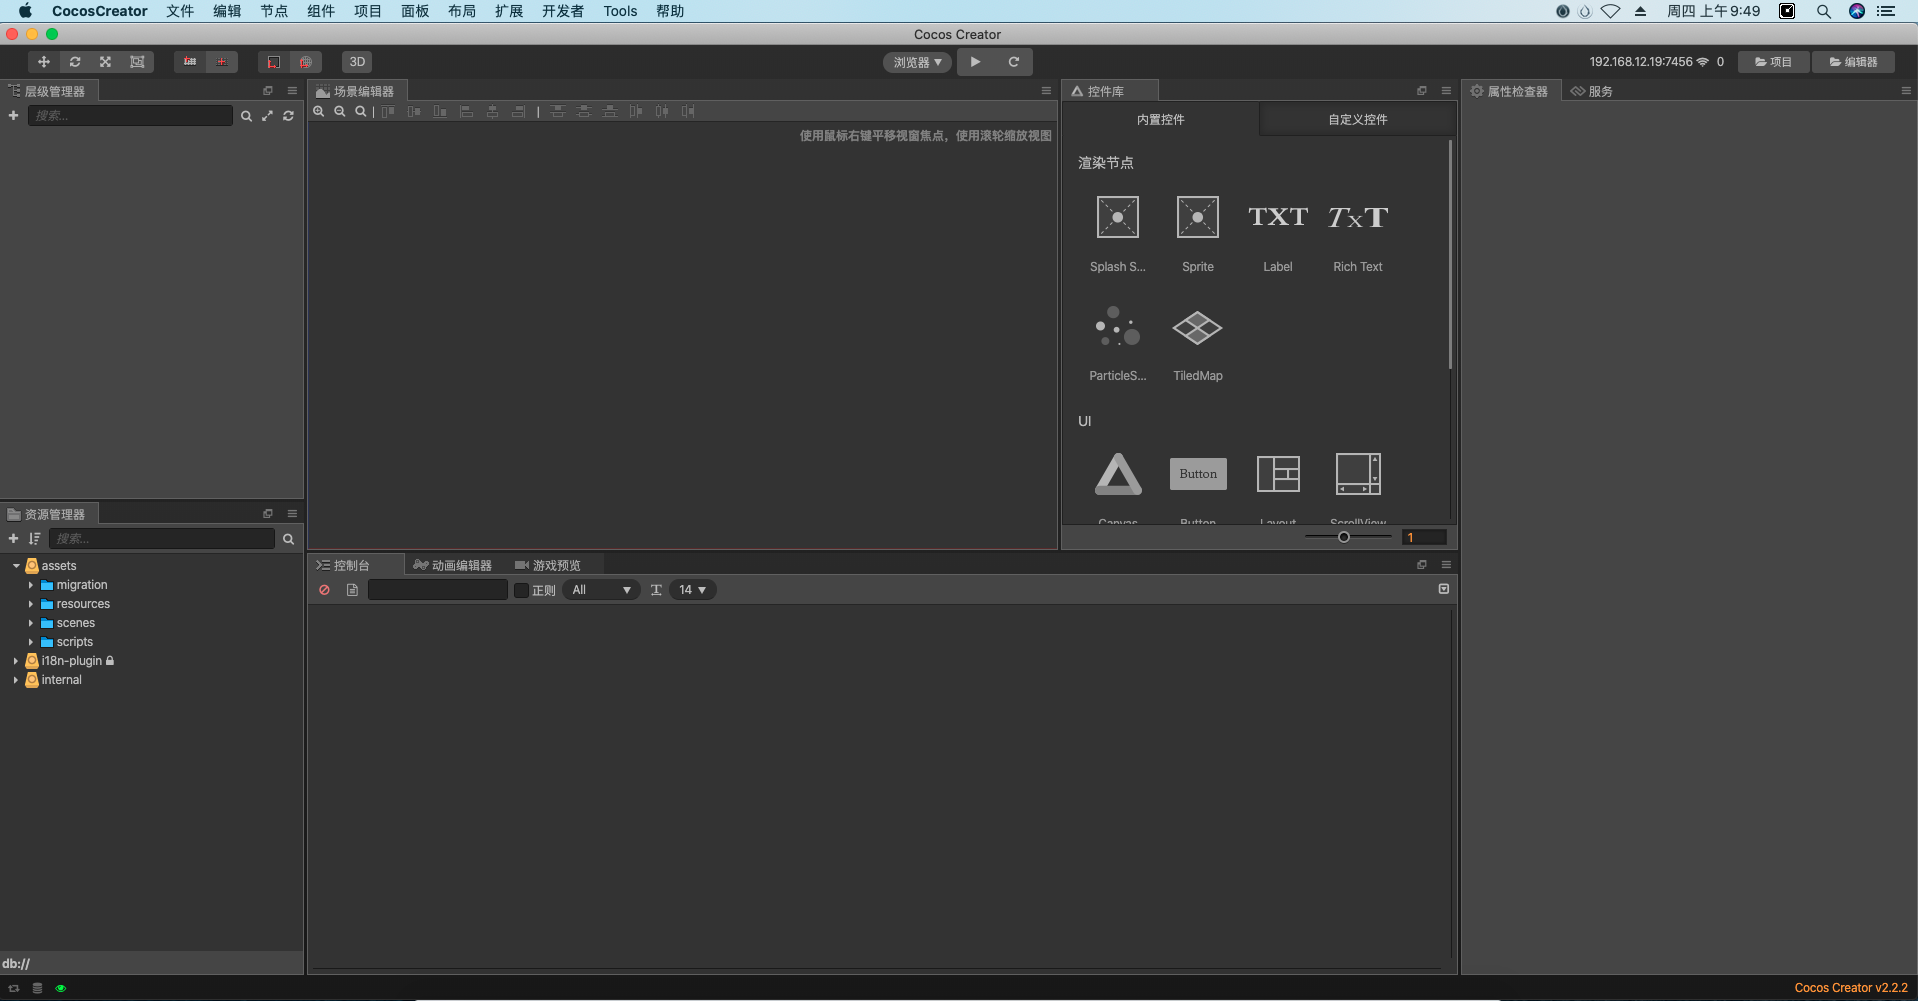This screenshot has height=1001, width=1918.
Task: Refresh the hierarchy panel node tree
Action: (x=288, y=116)
